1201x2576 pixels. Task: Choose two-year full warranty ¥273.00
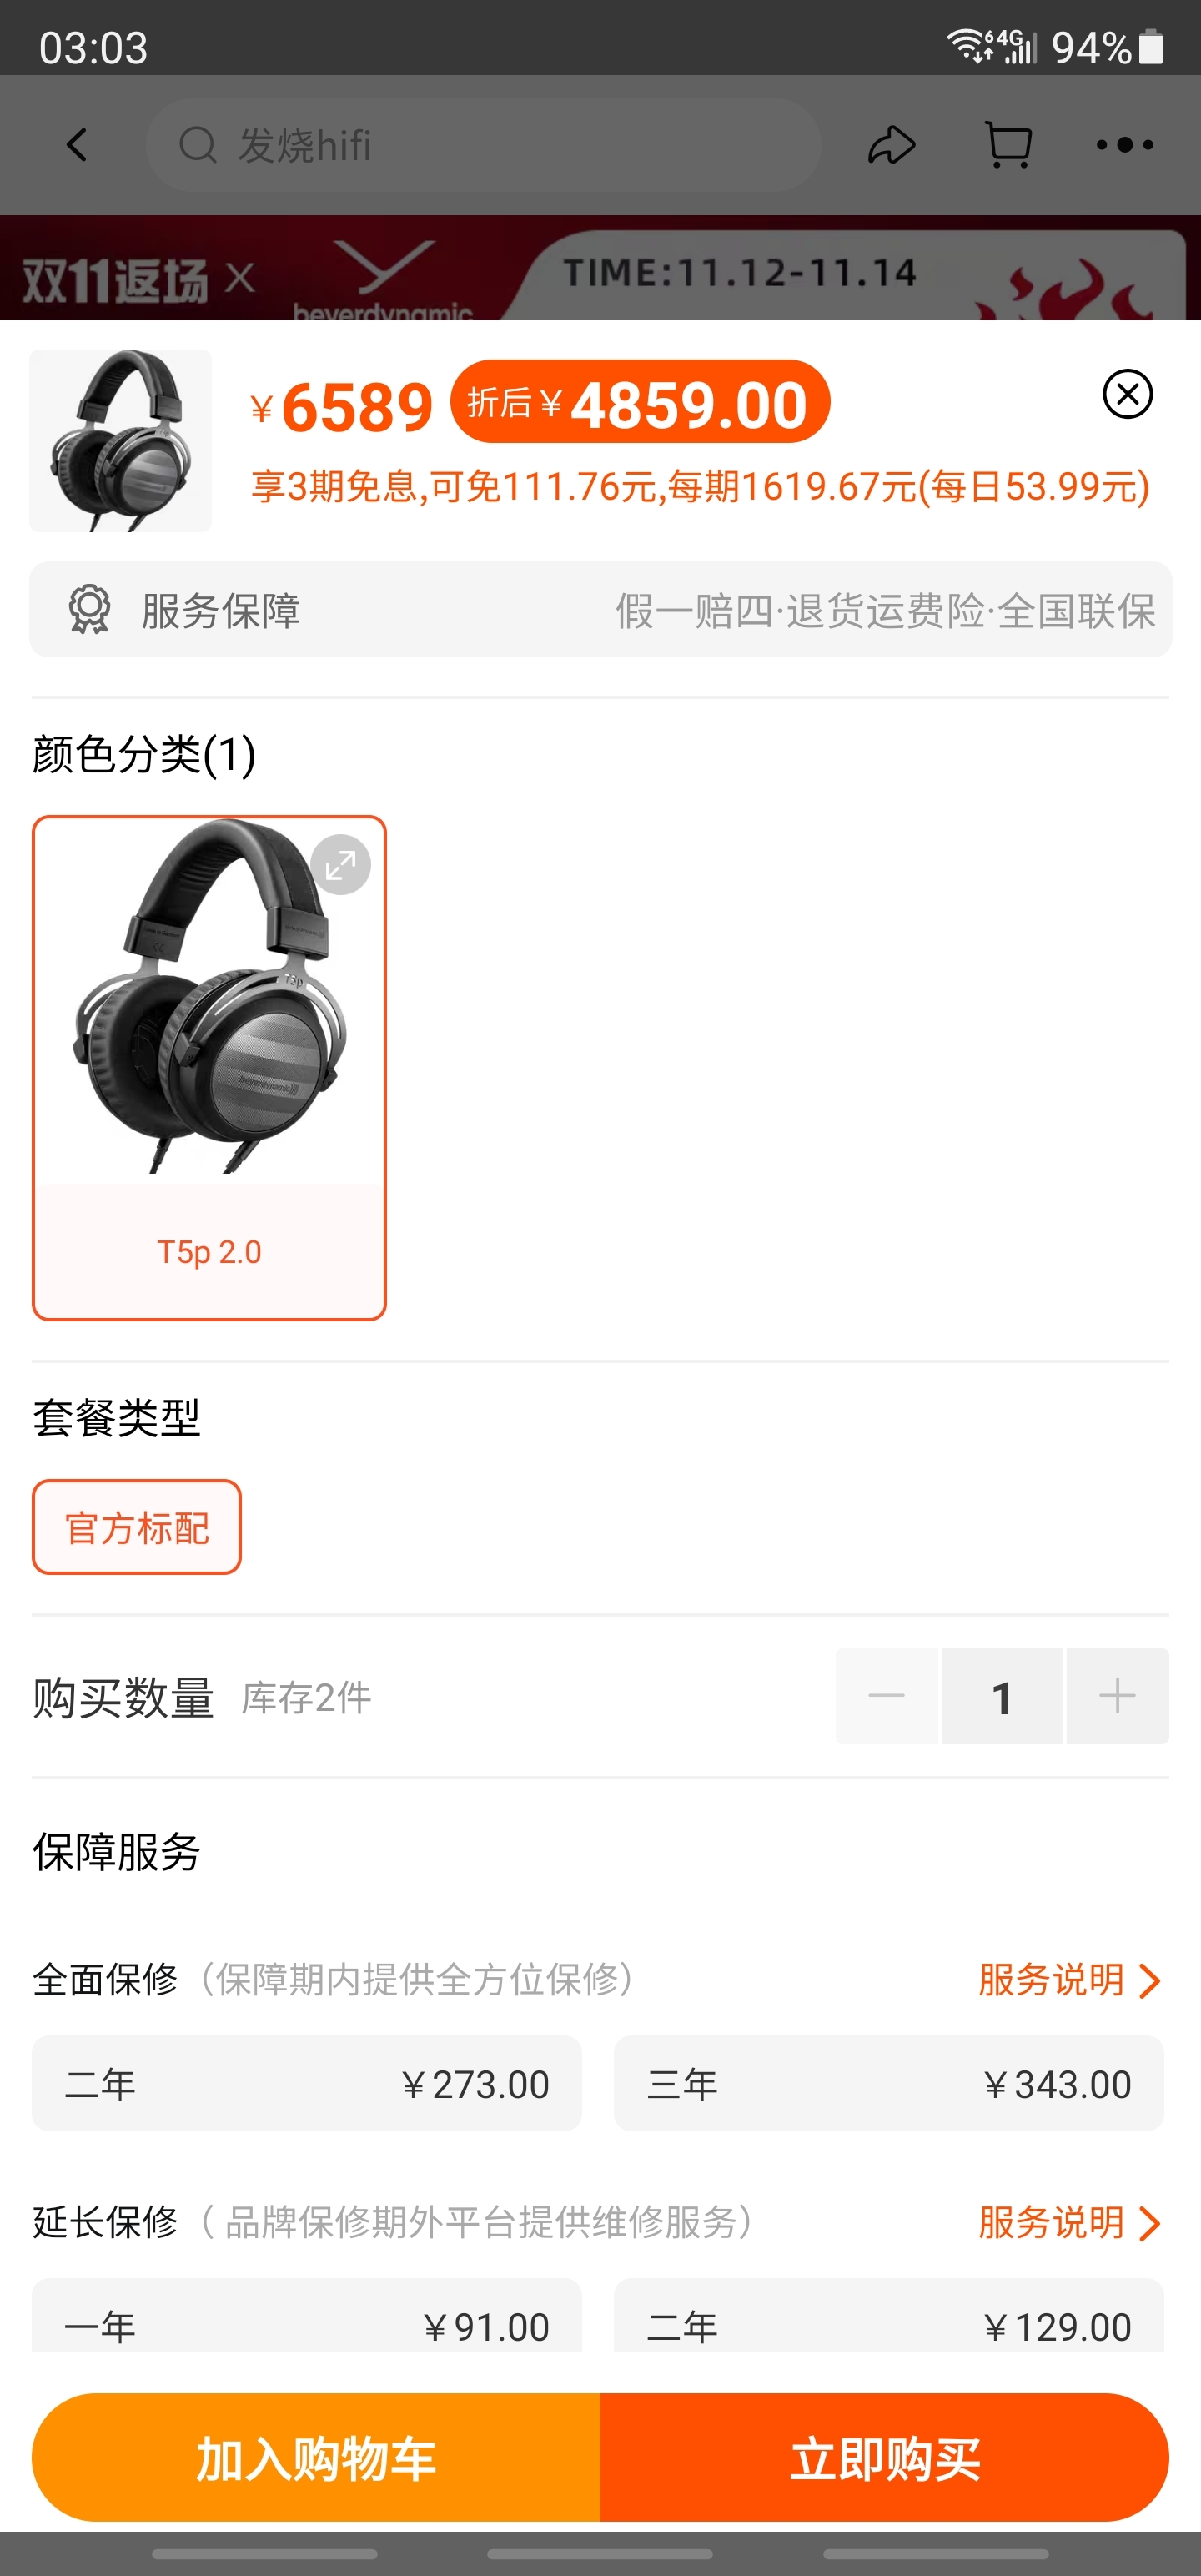tap(307, 2084)
